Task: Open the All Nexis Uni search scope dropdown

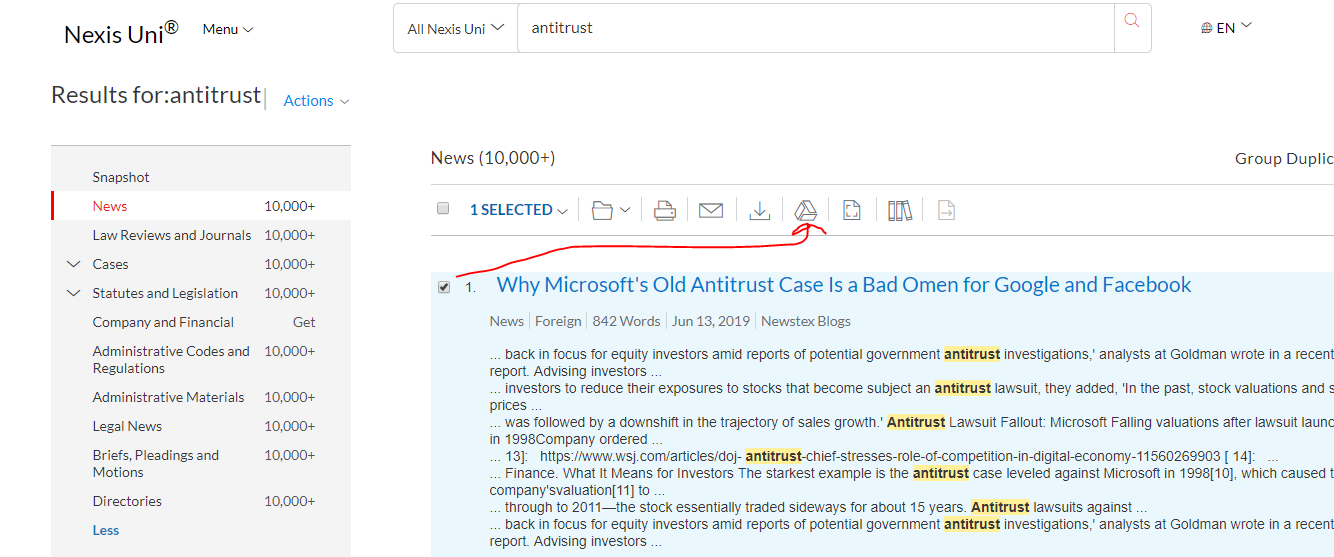Action: tap(455, 29)
